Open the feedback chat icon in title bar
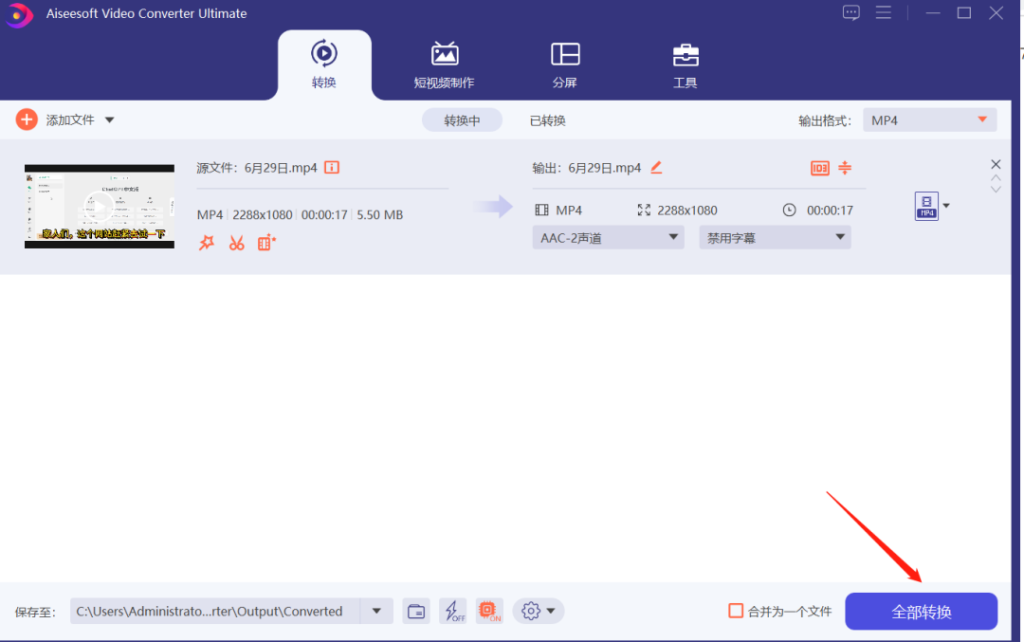The height and width of the screenshot is (642, 1024). click(851, 12)
